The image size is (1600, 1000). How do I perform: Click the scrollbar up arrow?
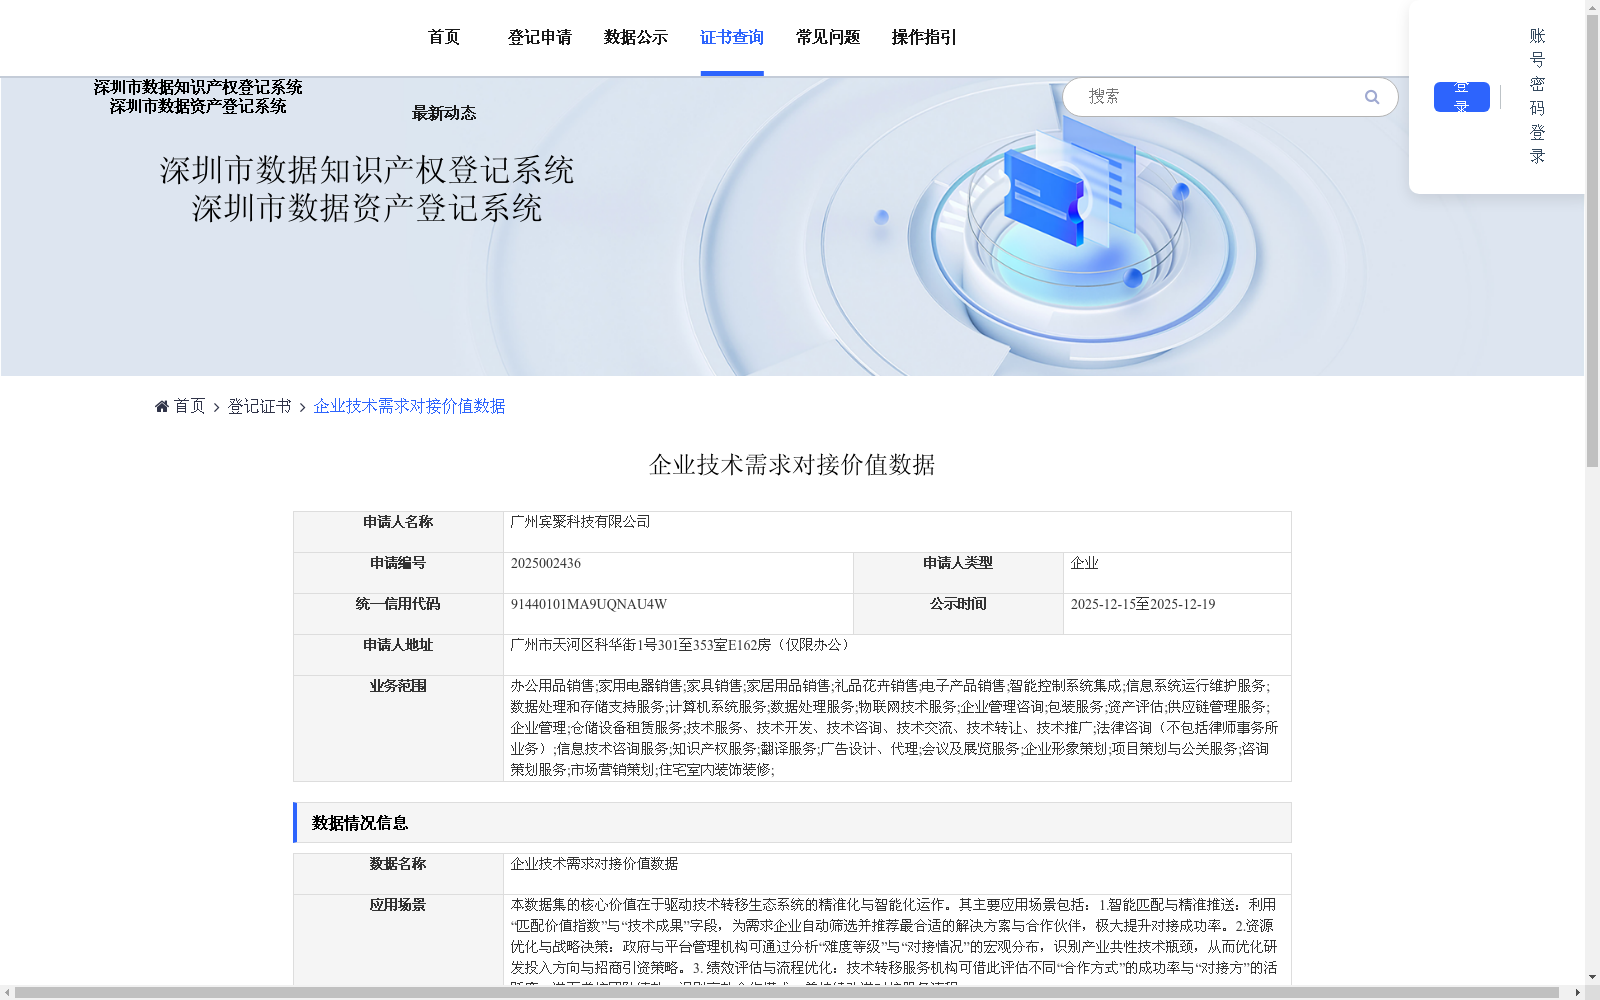[x=1592, y=6]
